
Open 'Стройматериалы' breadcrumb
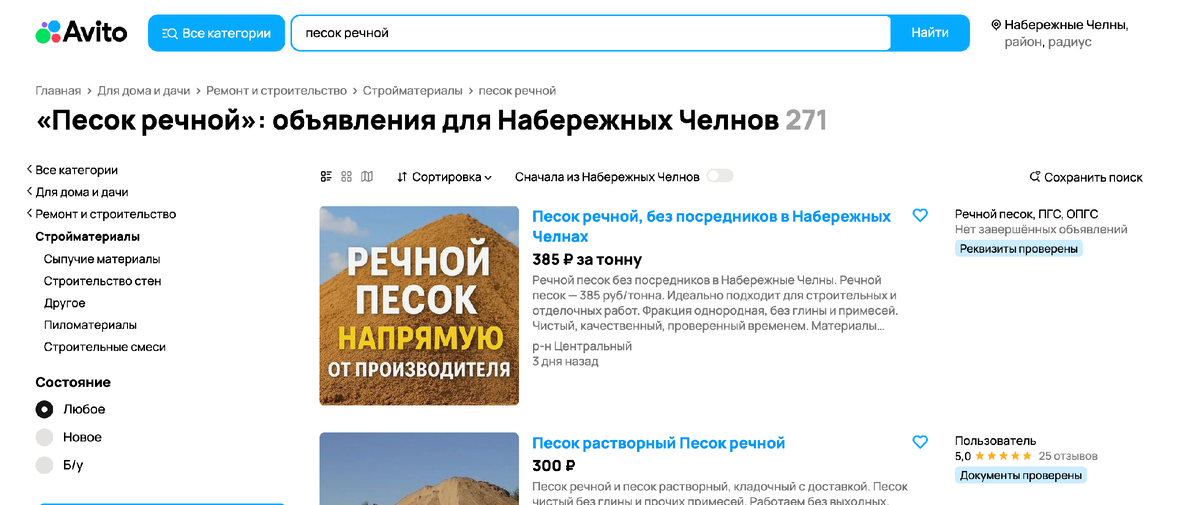pyautogui.click(x=413, y=91)
